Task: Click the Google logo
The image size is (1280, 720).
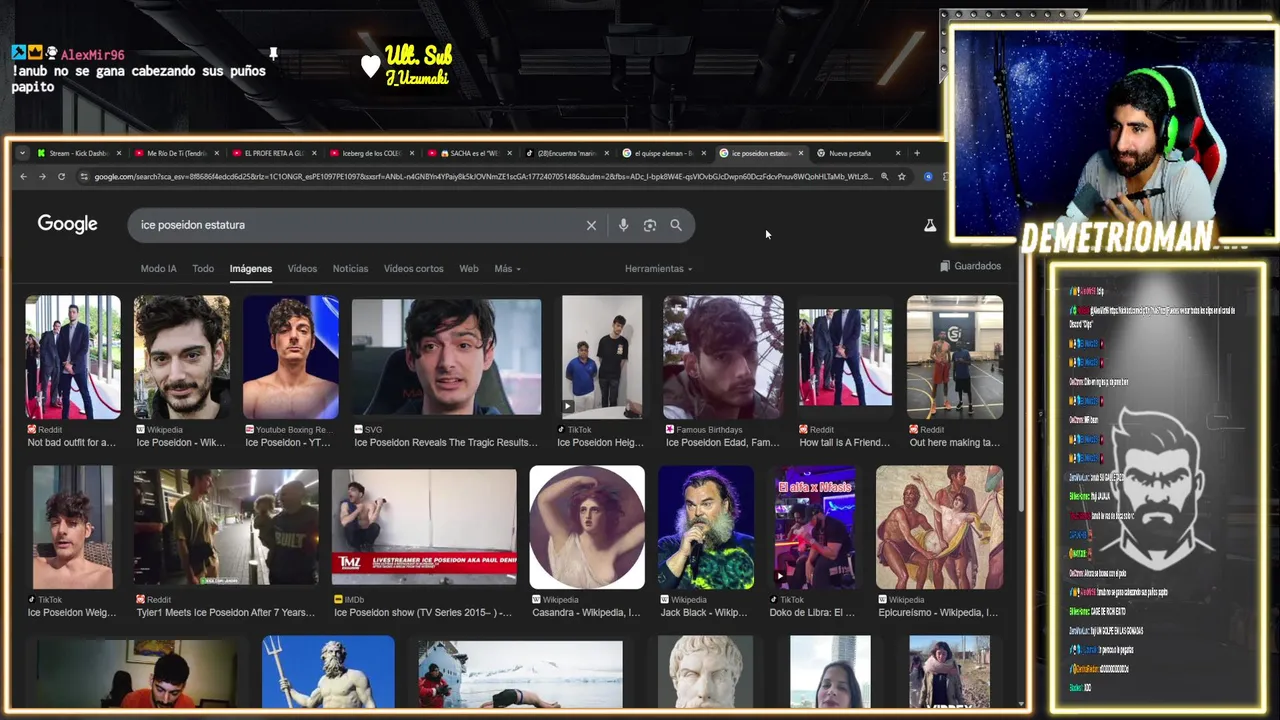Action: pos(67,224)
